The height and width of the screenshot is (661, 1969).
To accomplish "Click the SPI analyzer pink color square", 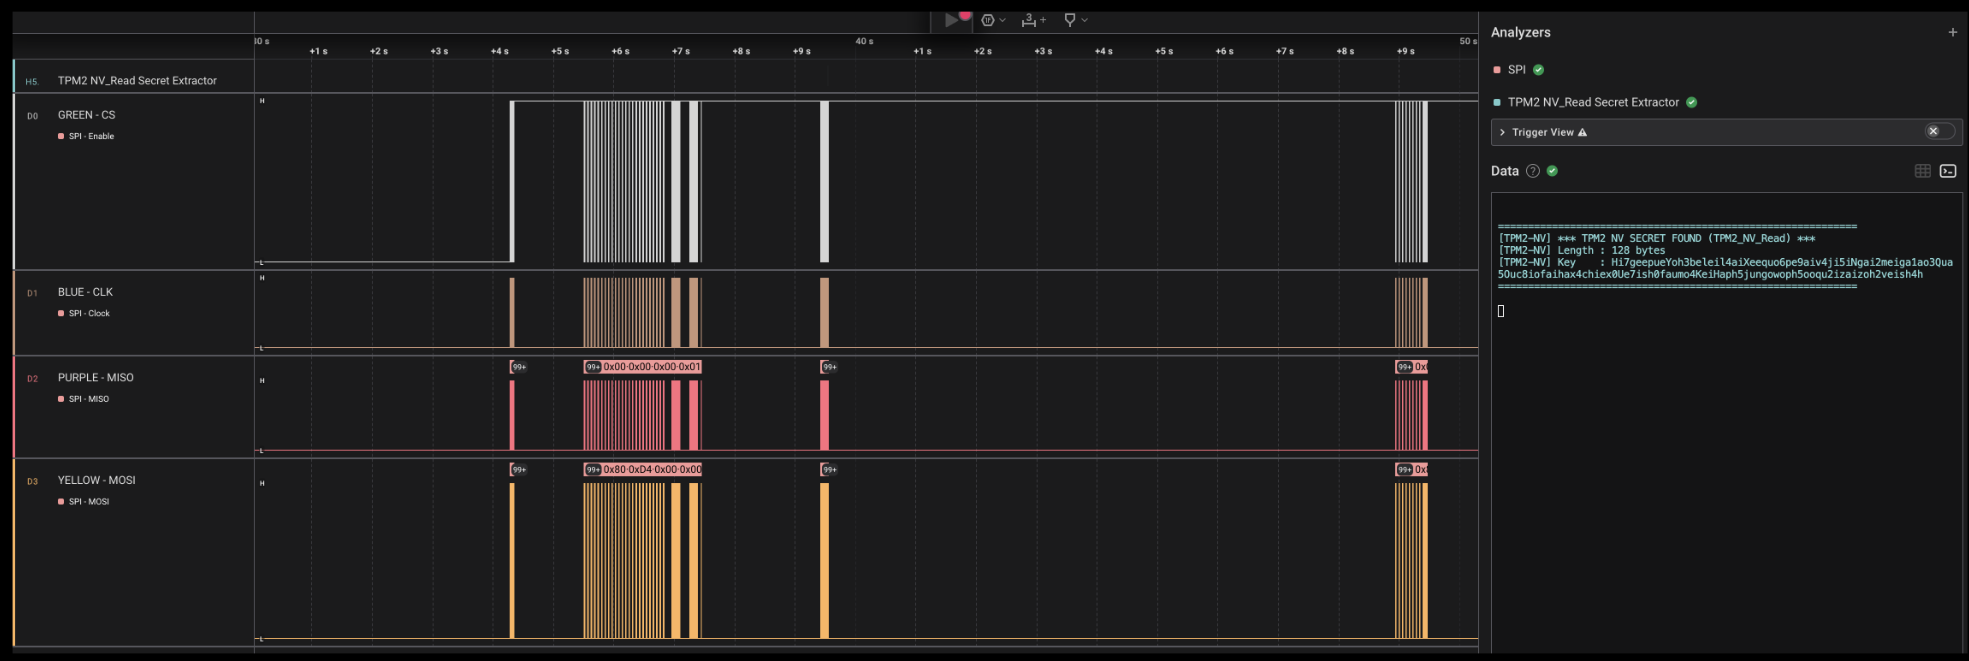I will click(x=1497, y=70).
